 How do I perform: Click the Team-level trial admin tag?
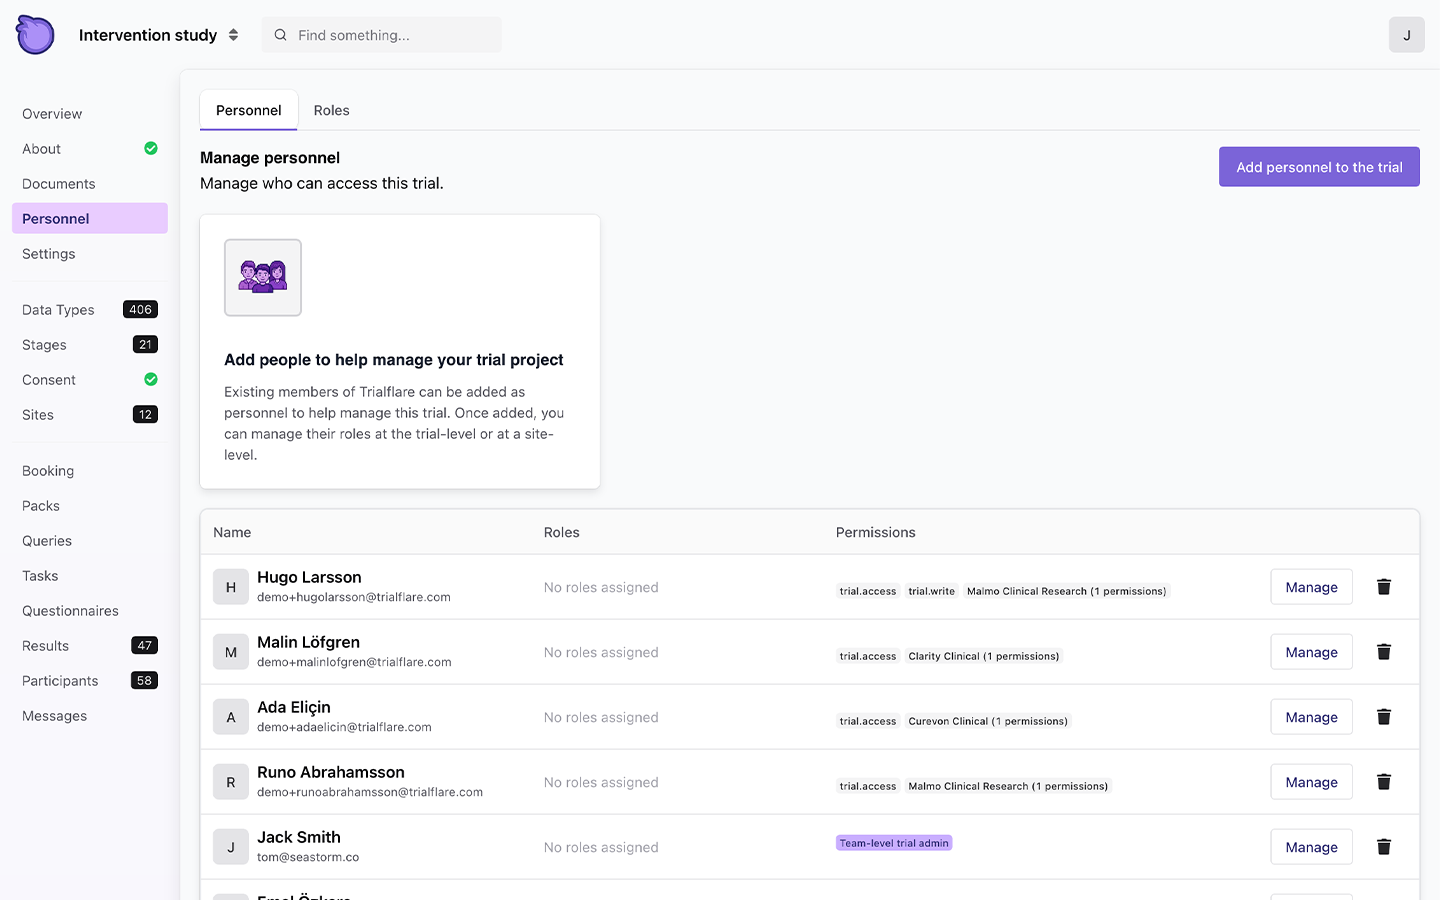pyautogui.click(x=894, y=843)
